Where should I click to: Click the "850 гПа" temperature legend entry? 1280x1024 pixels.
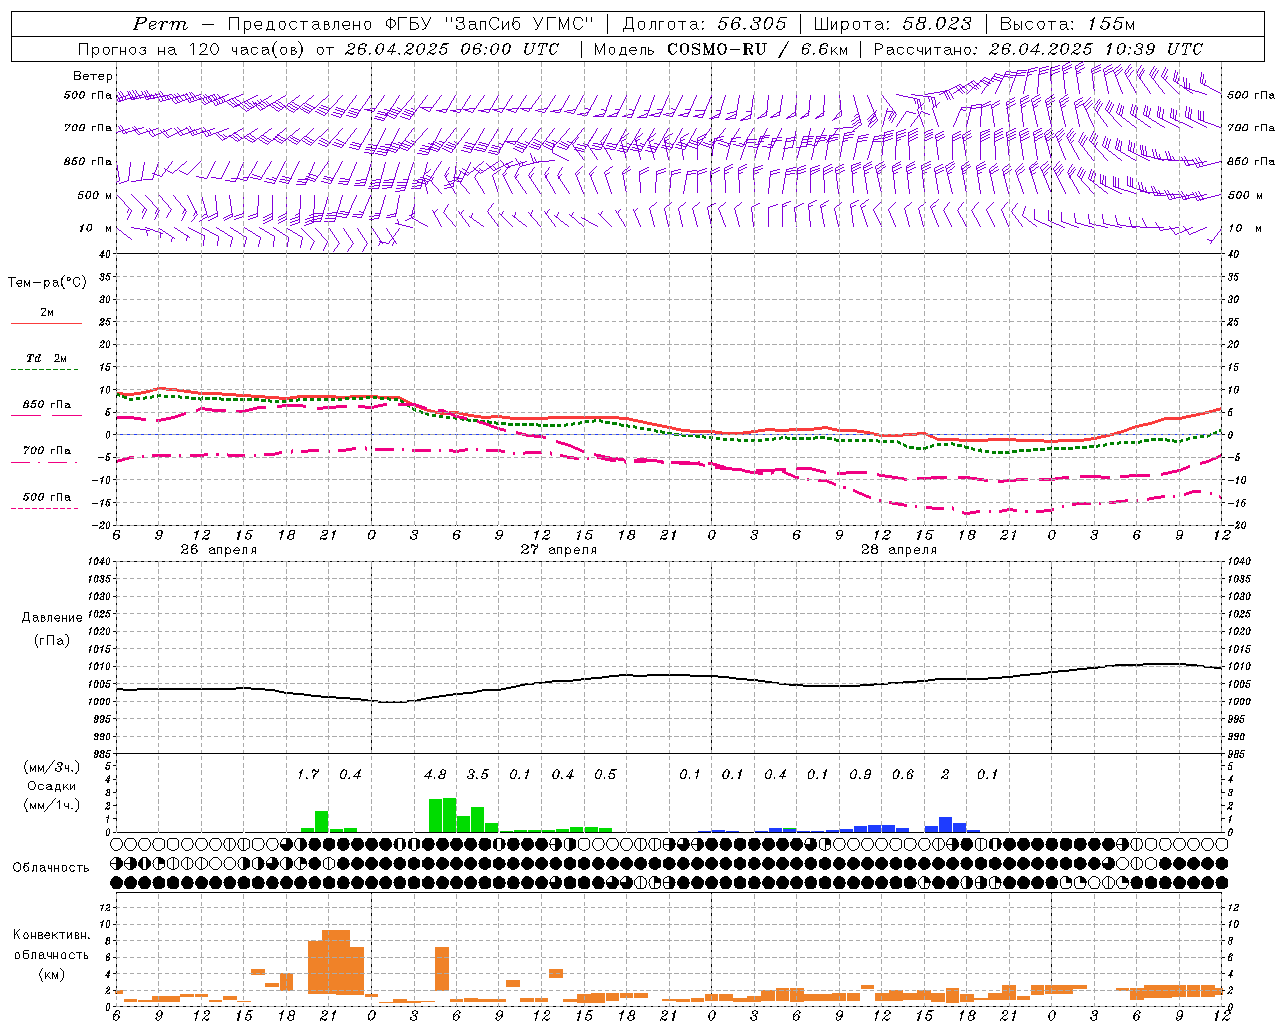[x=46, y=409]
